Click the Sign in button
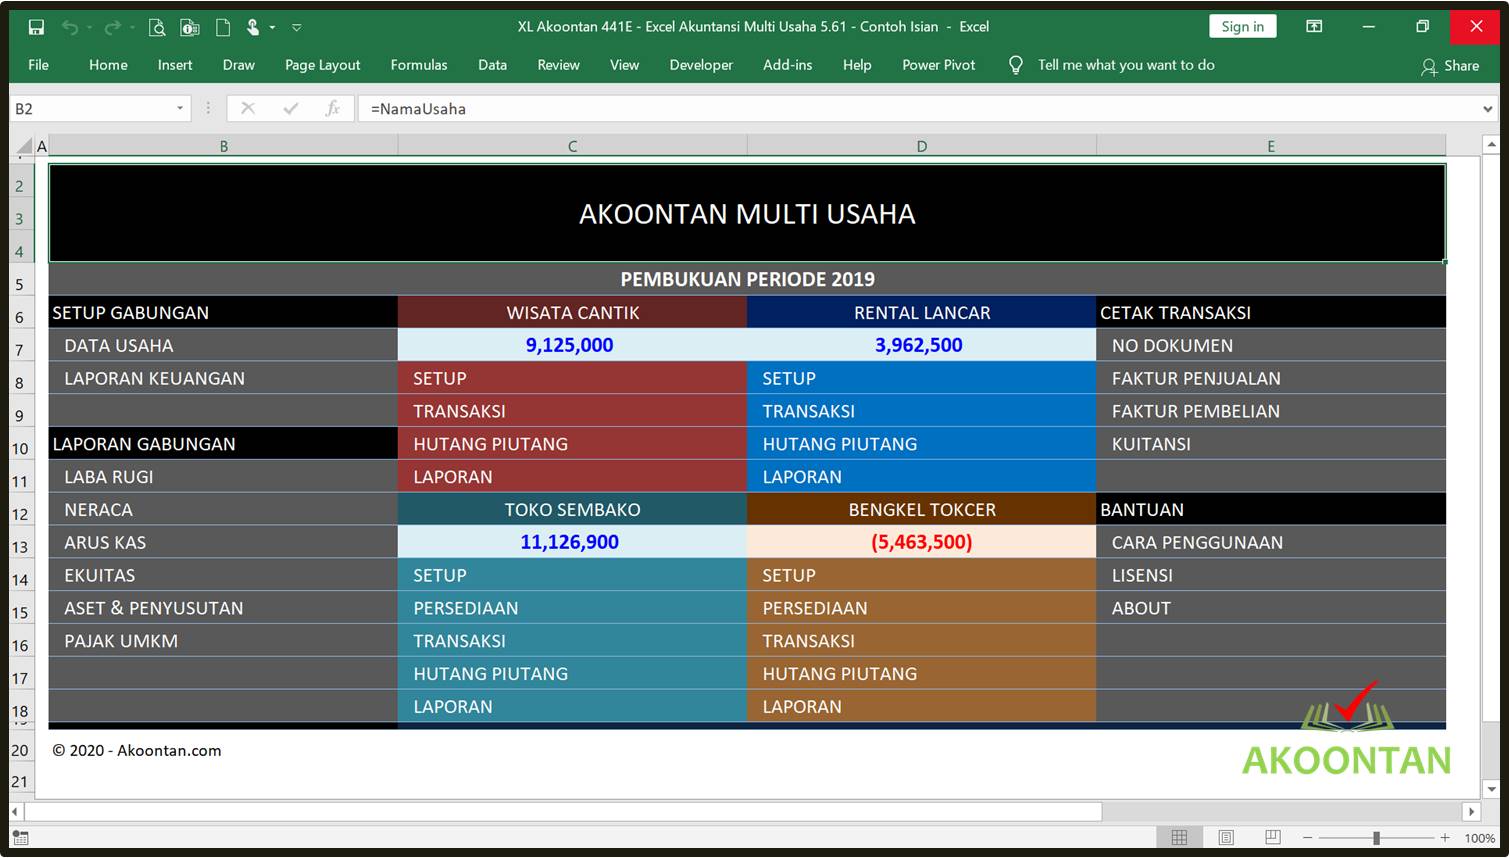The width and height of the screenshot is (1509, 858). 1242,26
